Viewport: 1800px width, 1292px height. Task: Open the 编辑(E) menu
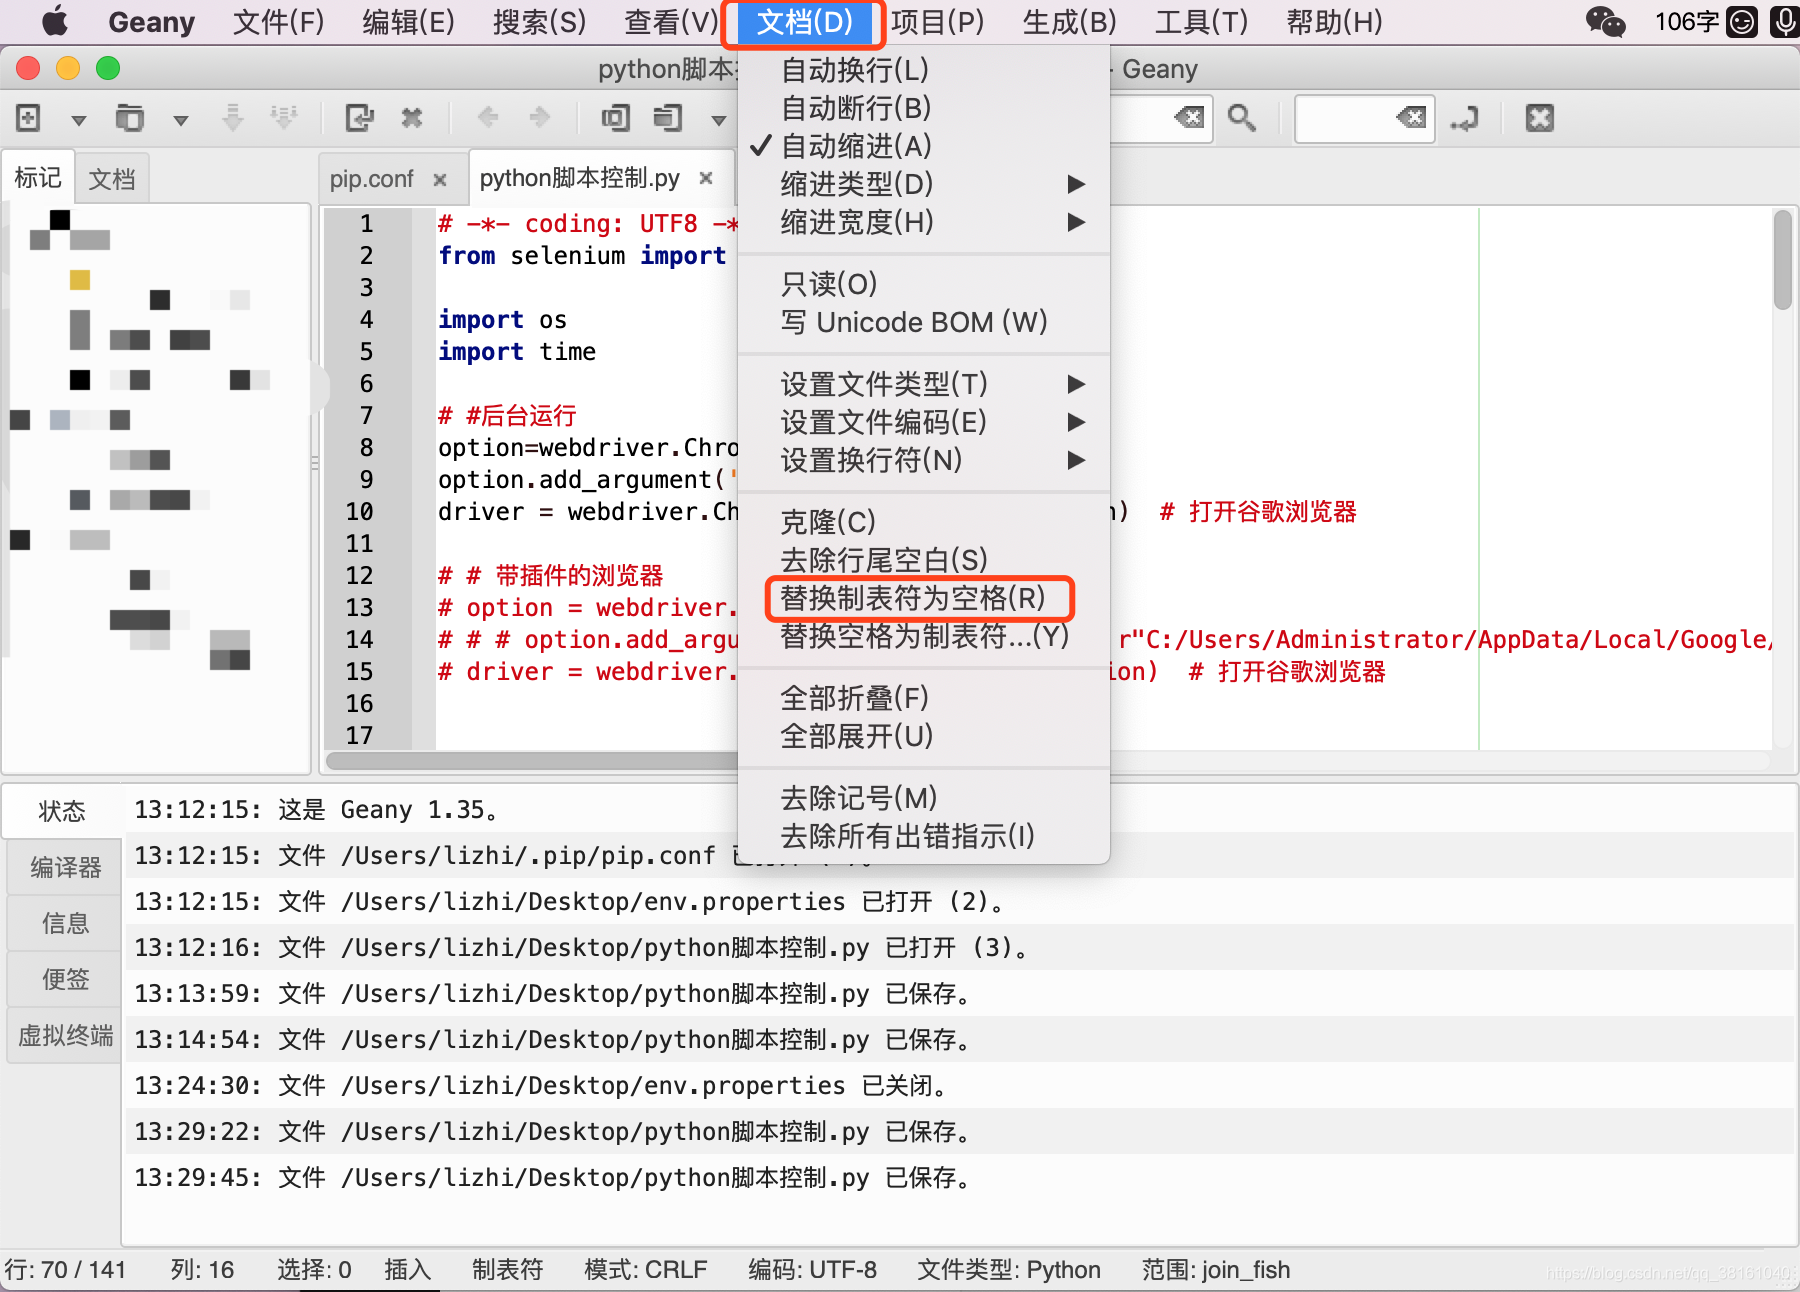408,22
